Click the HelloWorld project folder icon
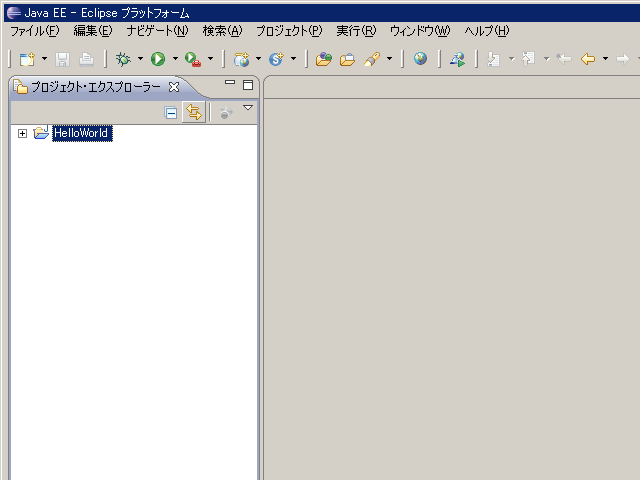Image resolution: width=640 pixels, height=480 pixels. click(41, 132)
